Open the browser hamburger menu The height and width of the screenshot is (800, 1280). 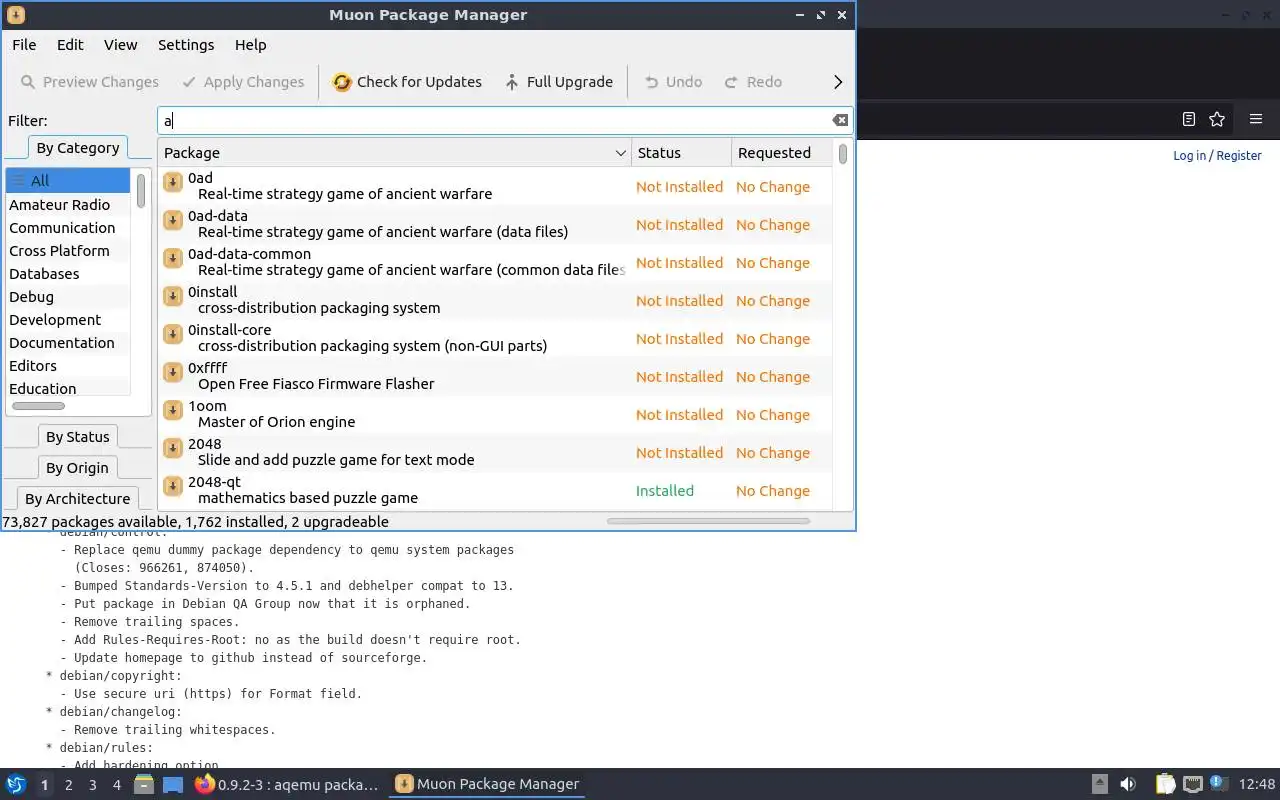click(x=1256, y=119)
